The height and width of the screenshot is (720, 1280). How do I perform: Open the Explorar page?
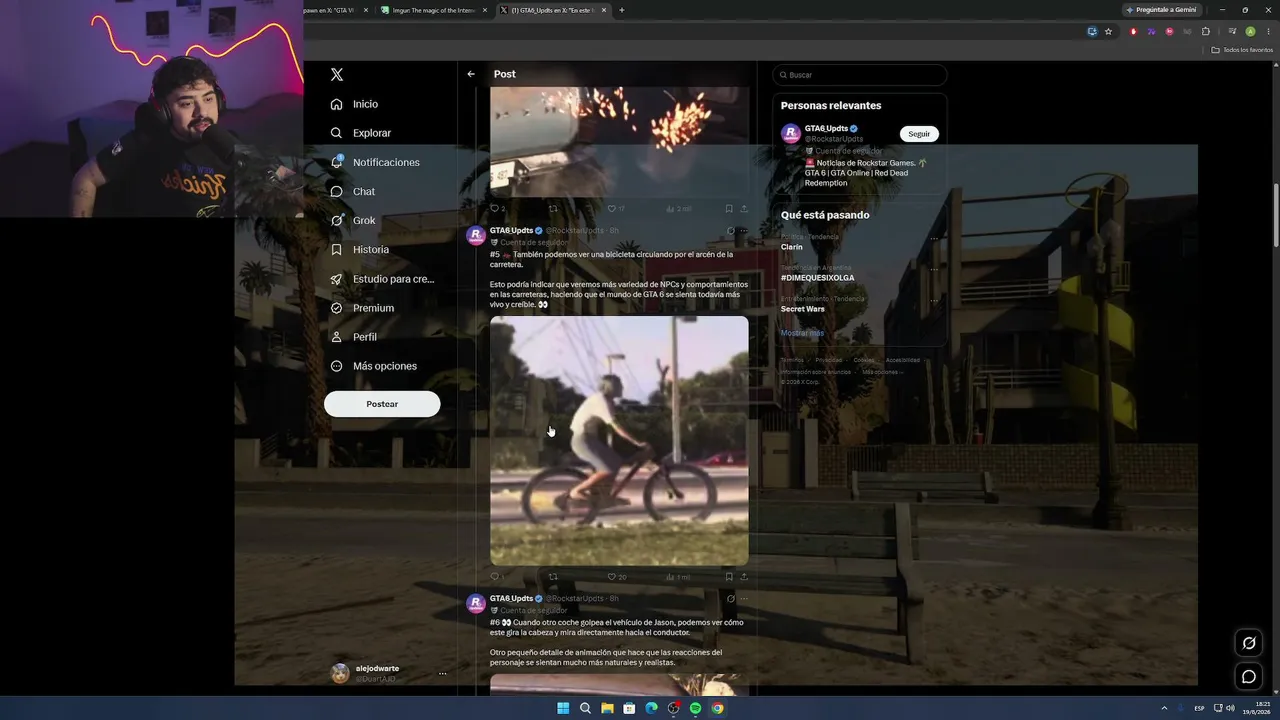360,133
